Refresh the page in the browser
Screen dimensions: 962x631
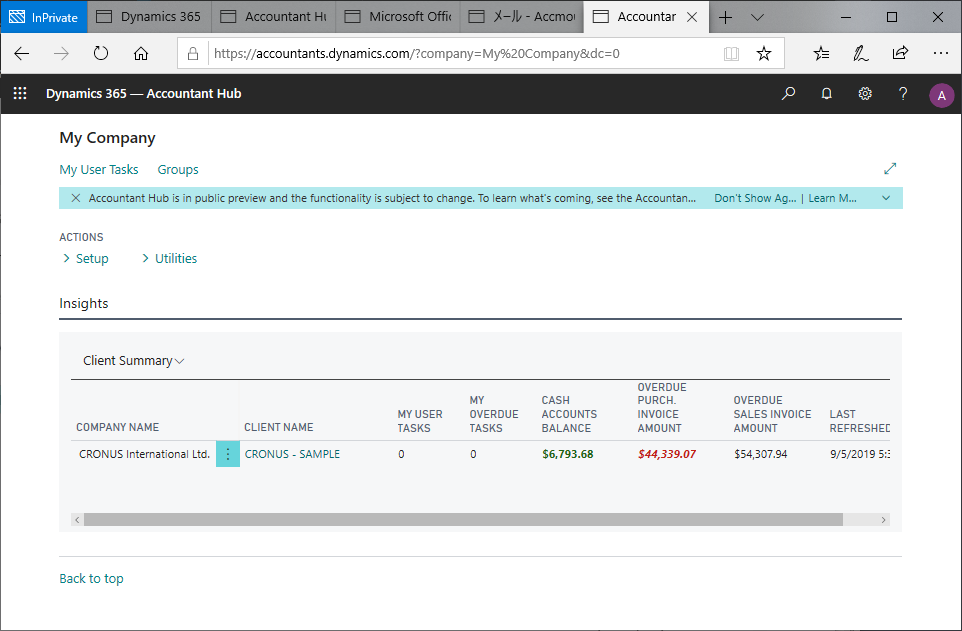(101, 53)
